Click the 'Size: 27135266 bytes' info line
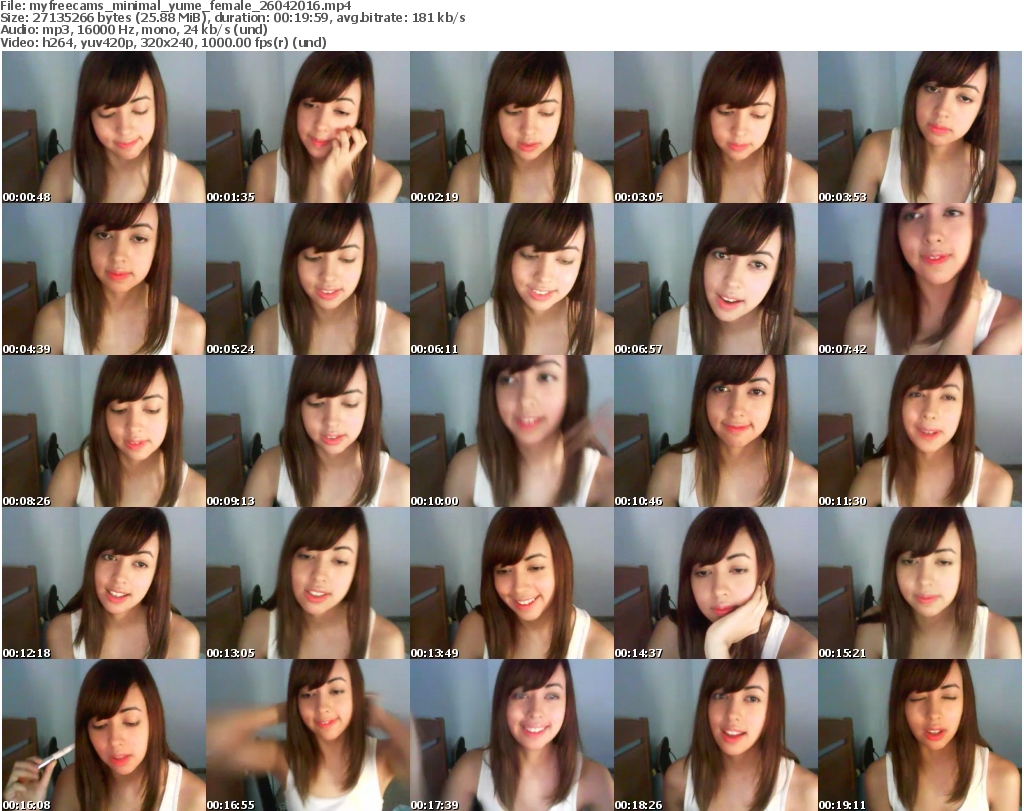Image resolution: width=1024 pixels, height=811 pixels. point(232,18)
